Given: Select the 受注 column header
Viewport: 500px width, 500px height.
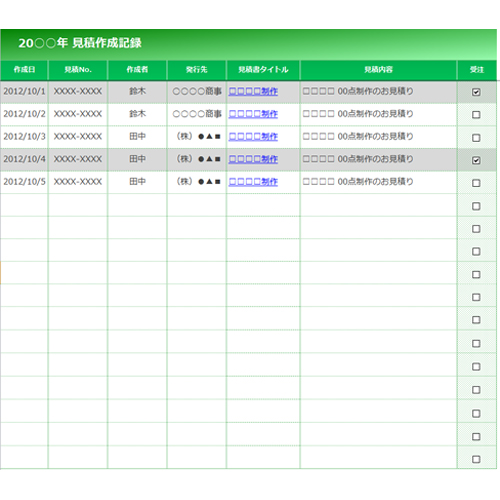Looking at the screenshot, I should tap(477, 70).
